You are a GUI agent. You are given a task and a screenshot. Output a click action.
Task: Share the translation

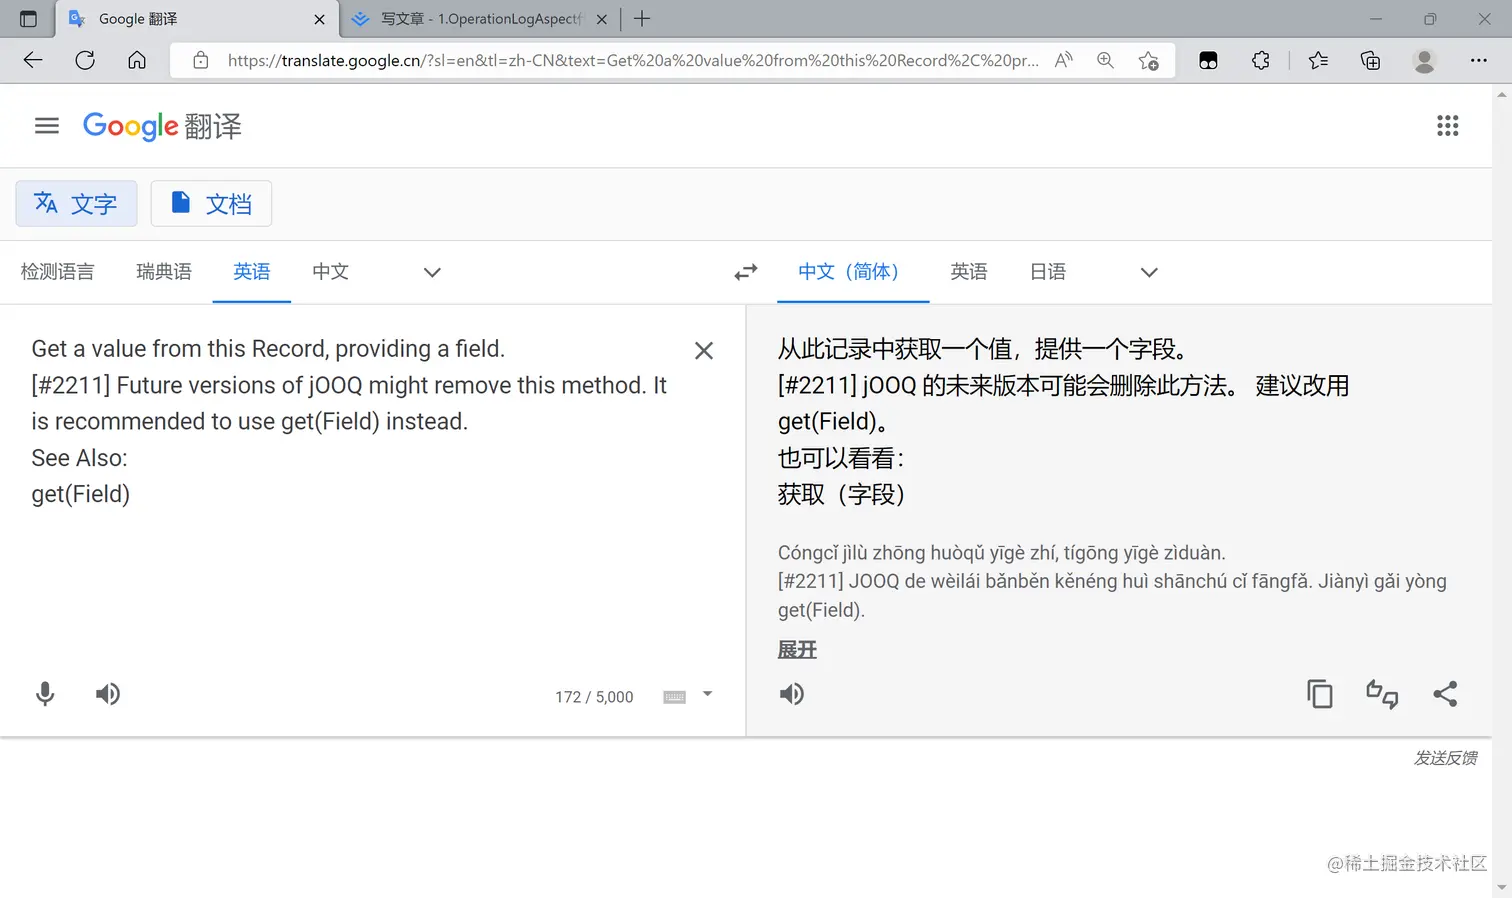[x=1445, y=694]
